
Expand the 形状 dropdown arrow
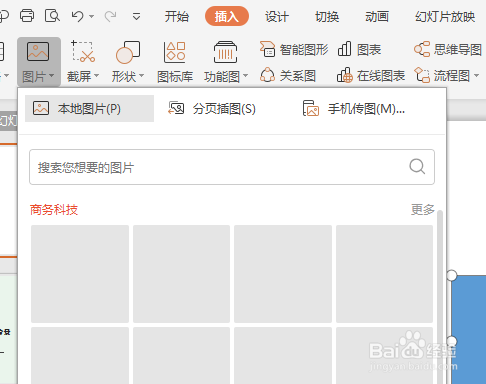coord(141,76)
